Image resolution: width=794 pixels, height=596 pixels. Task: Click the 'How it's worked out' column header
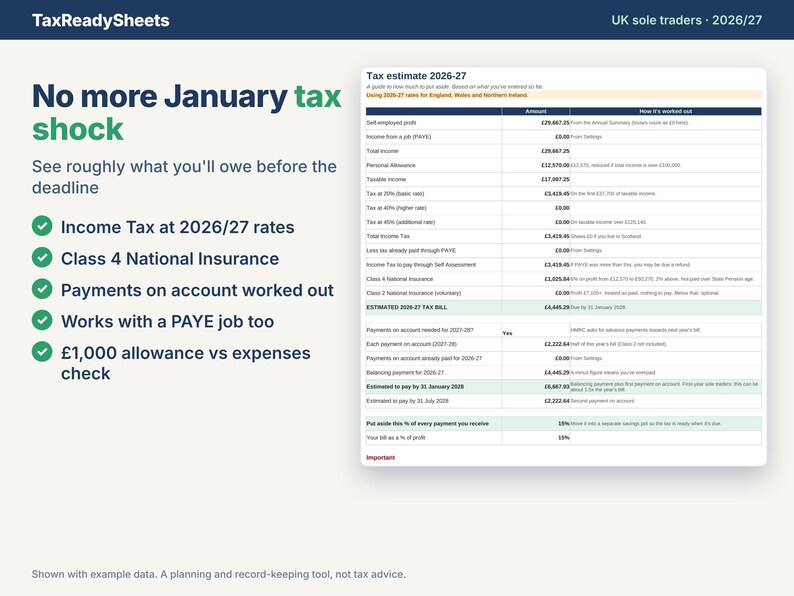click(x=665, y=111)
